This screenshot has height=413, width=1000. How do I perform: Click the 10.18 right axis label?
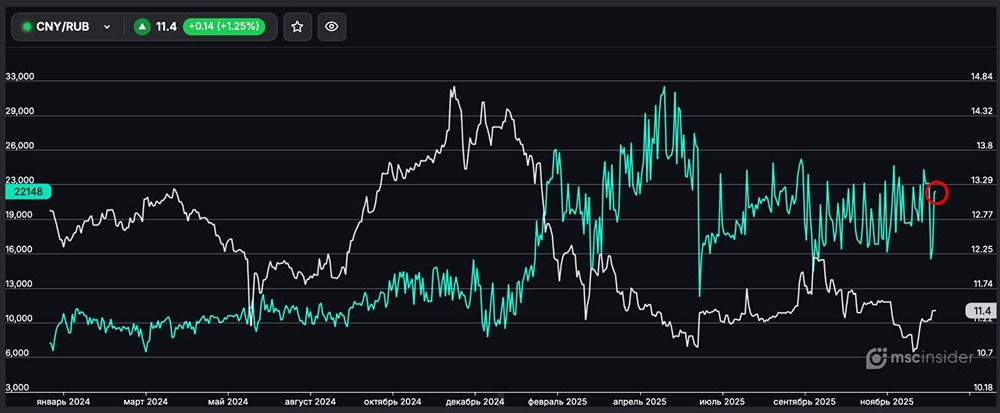pos(981,388)
